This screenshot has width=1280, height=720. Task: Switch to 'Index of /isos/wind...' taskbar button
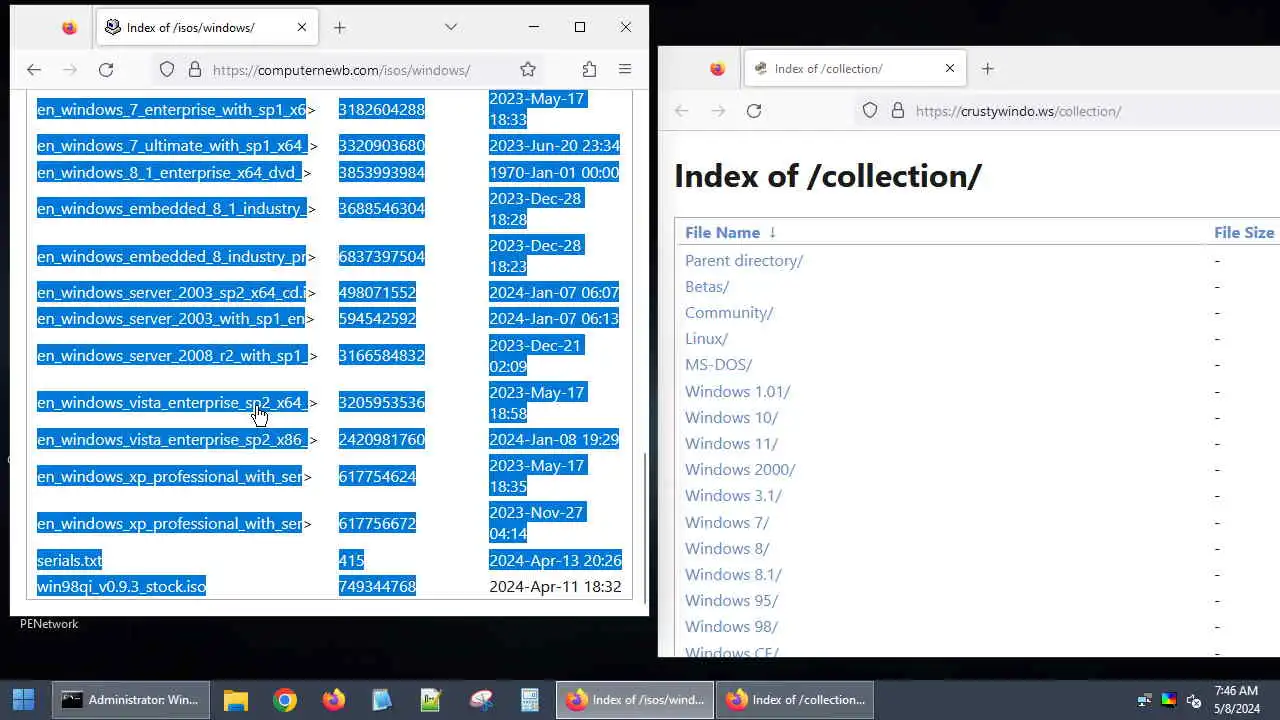click(x=636, y=700)
